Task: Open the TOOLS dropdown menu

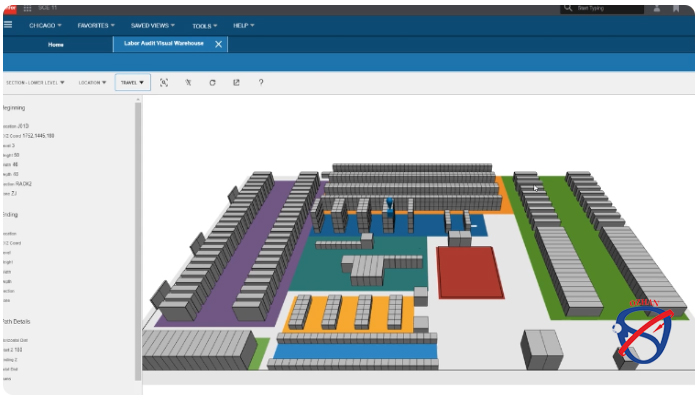Action: pyautogui.click(x=204, y=26)
